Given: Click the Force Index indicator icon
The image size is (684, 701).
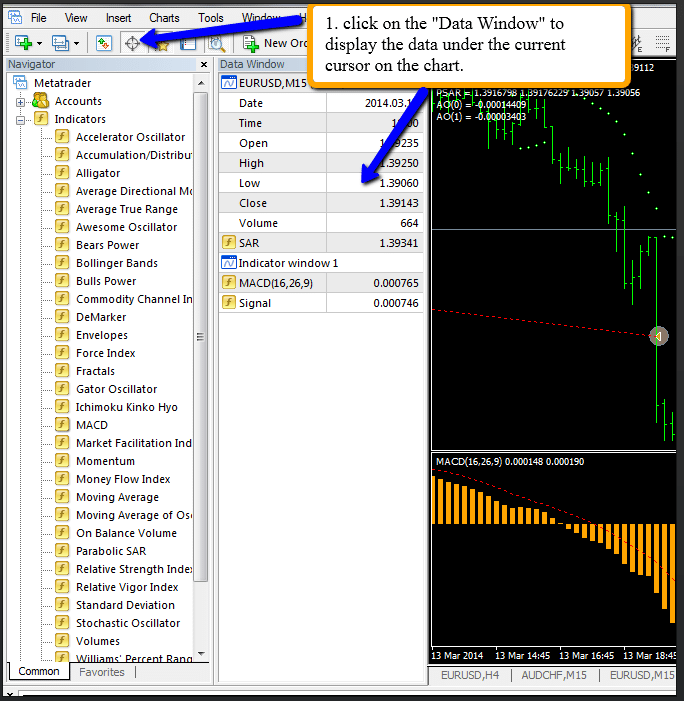Looking at the screenshot, I should [62, 352].
